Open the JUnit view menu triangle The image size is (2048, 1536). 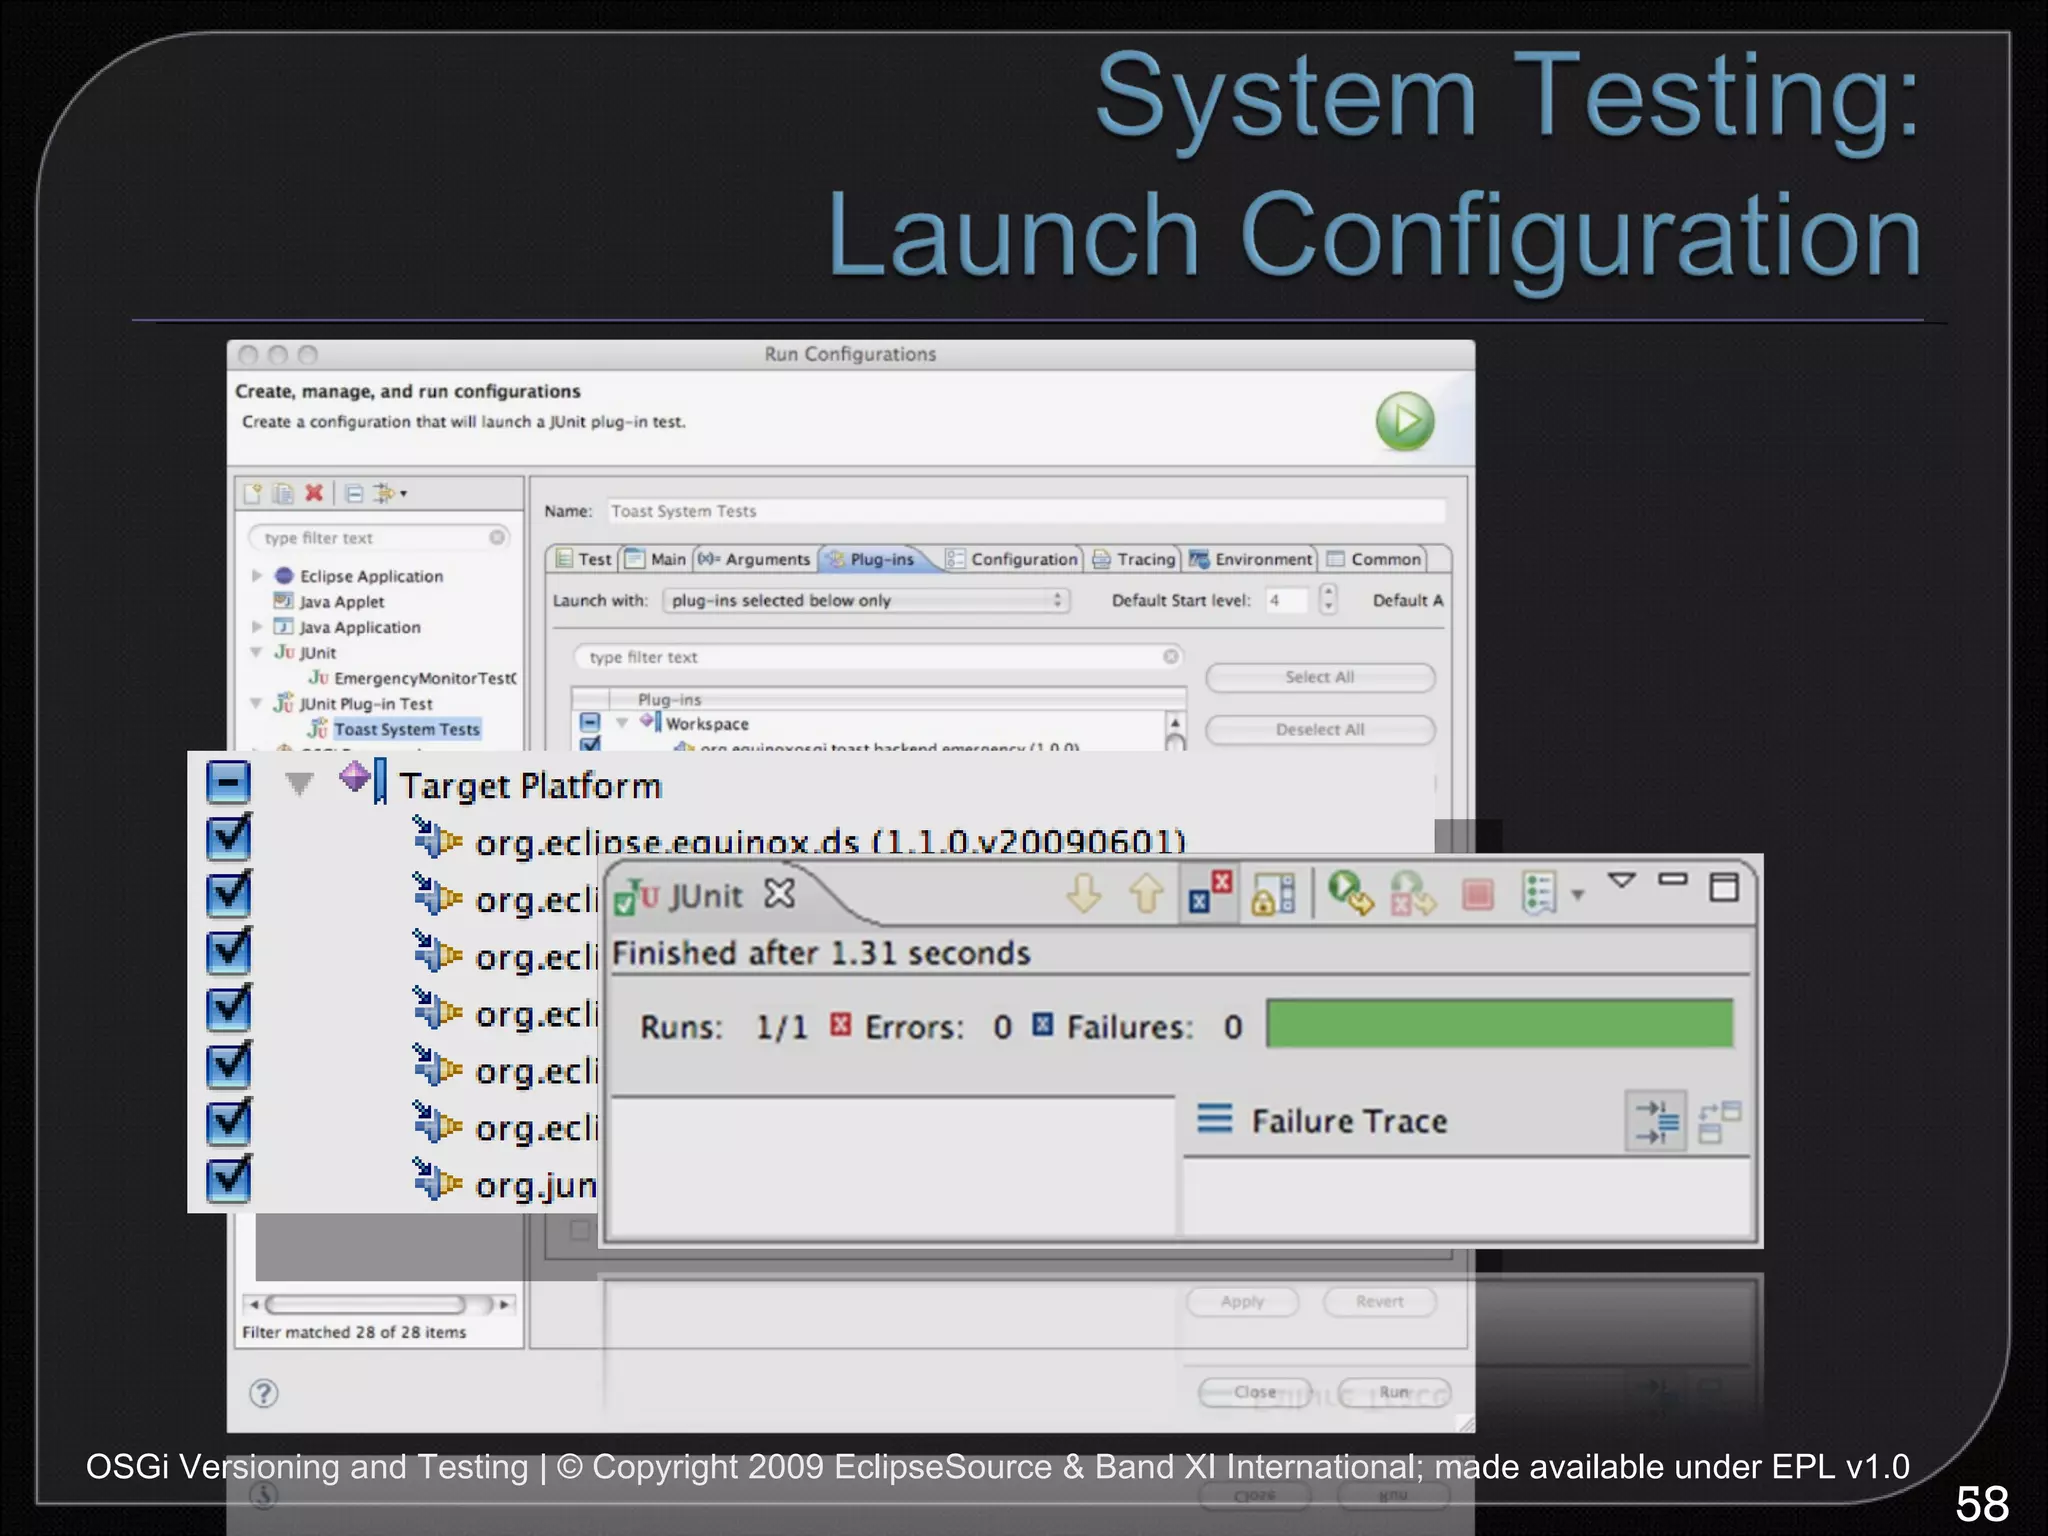[1621, 880]
